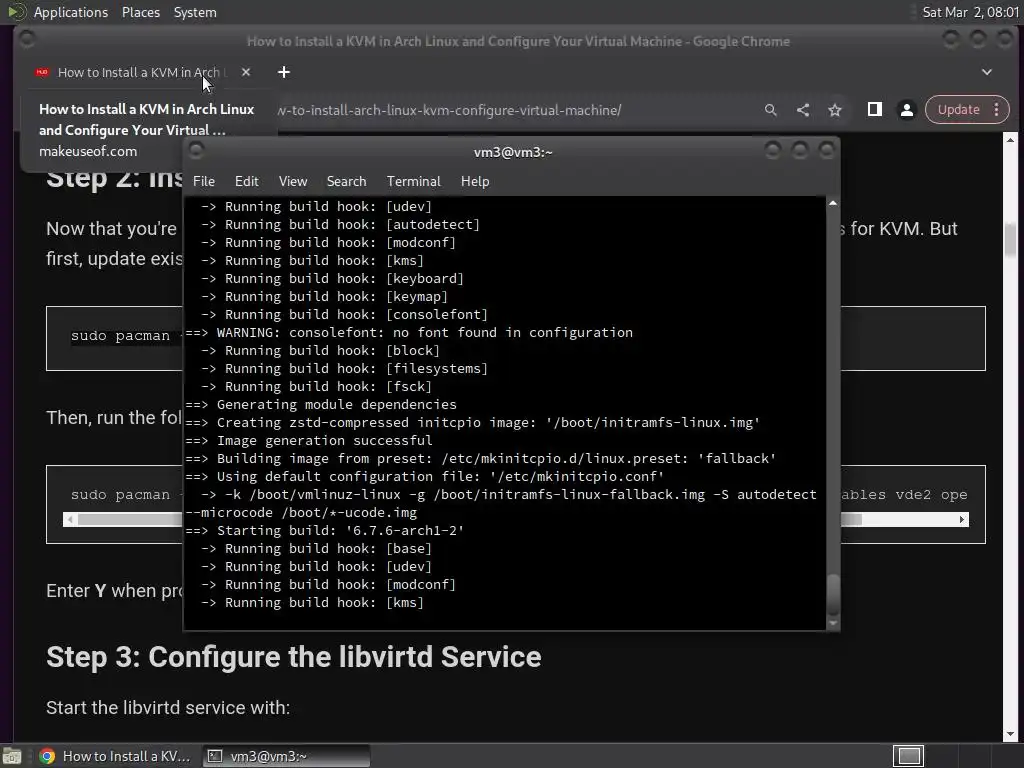Click the terminal scrollbar thumb
This screenshot has width=1024, height=768.
point(833,594)
